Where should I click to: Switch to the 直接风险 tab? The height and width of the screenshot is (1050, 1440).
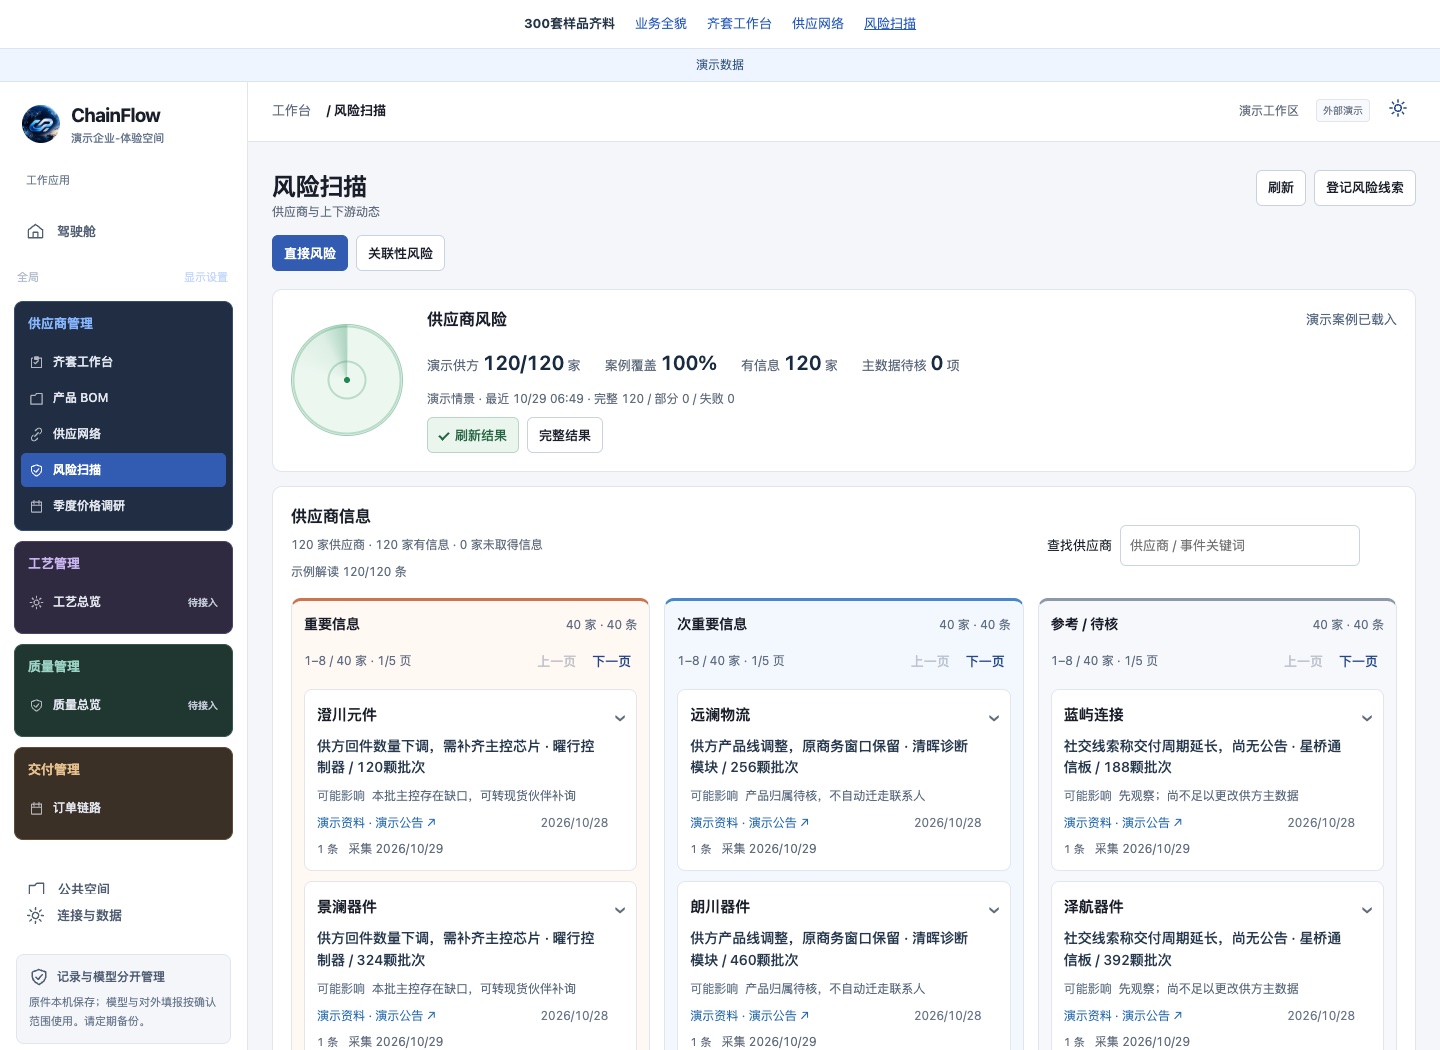coord(310,253)
